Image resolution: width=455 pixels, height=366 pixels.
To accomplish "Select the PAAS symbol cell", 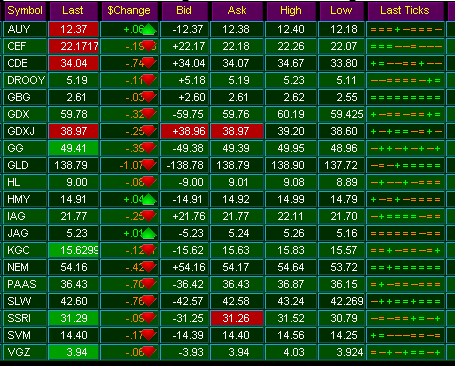I will pos(25,284).
